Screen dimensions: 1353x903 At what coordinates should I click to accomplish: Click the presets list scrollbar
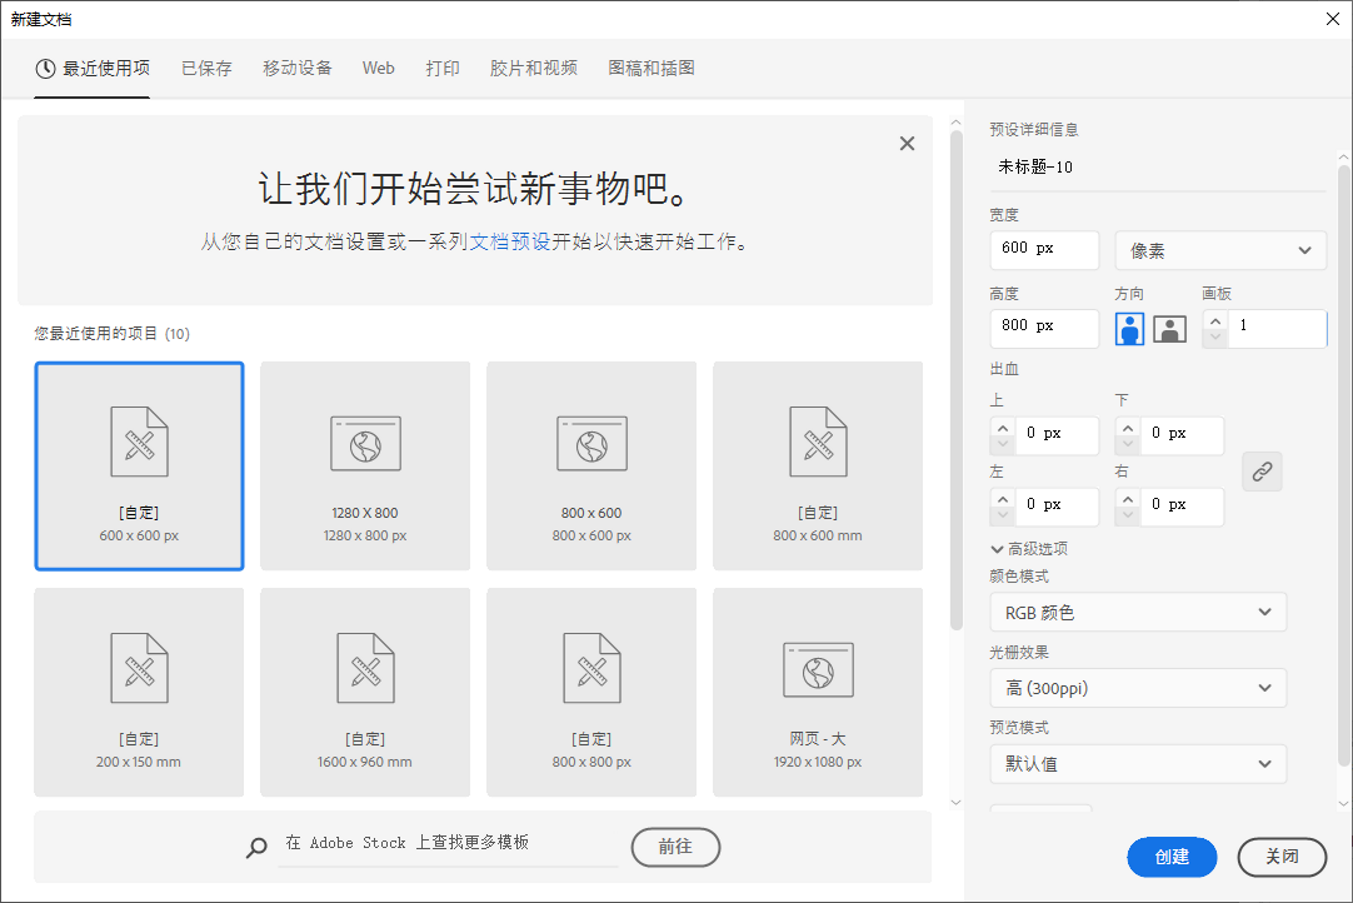[956, 380]
